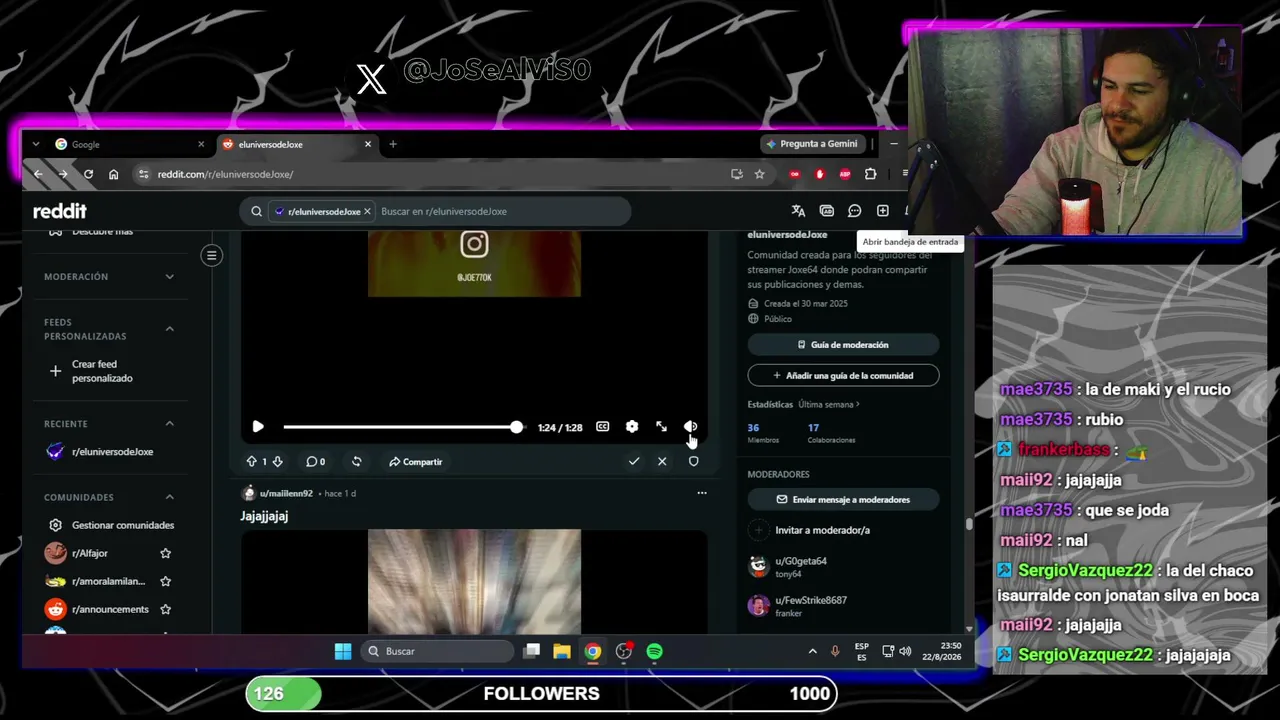The image size is (1280, 720).
Task: Click the Chrome address bar URL
Action: click(x=226, y=174)
